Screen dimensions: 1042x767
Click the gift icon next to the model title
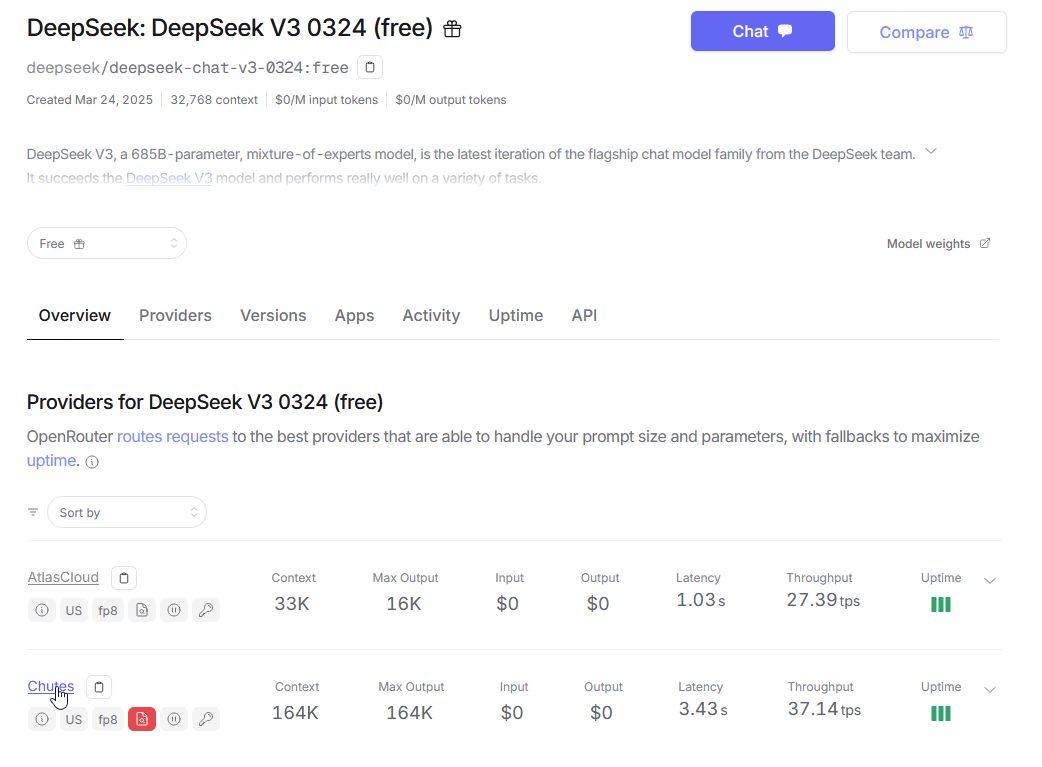click(x=452, y=29)
